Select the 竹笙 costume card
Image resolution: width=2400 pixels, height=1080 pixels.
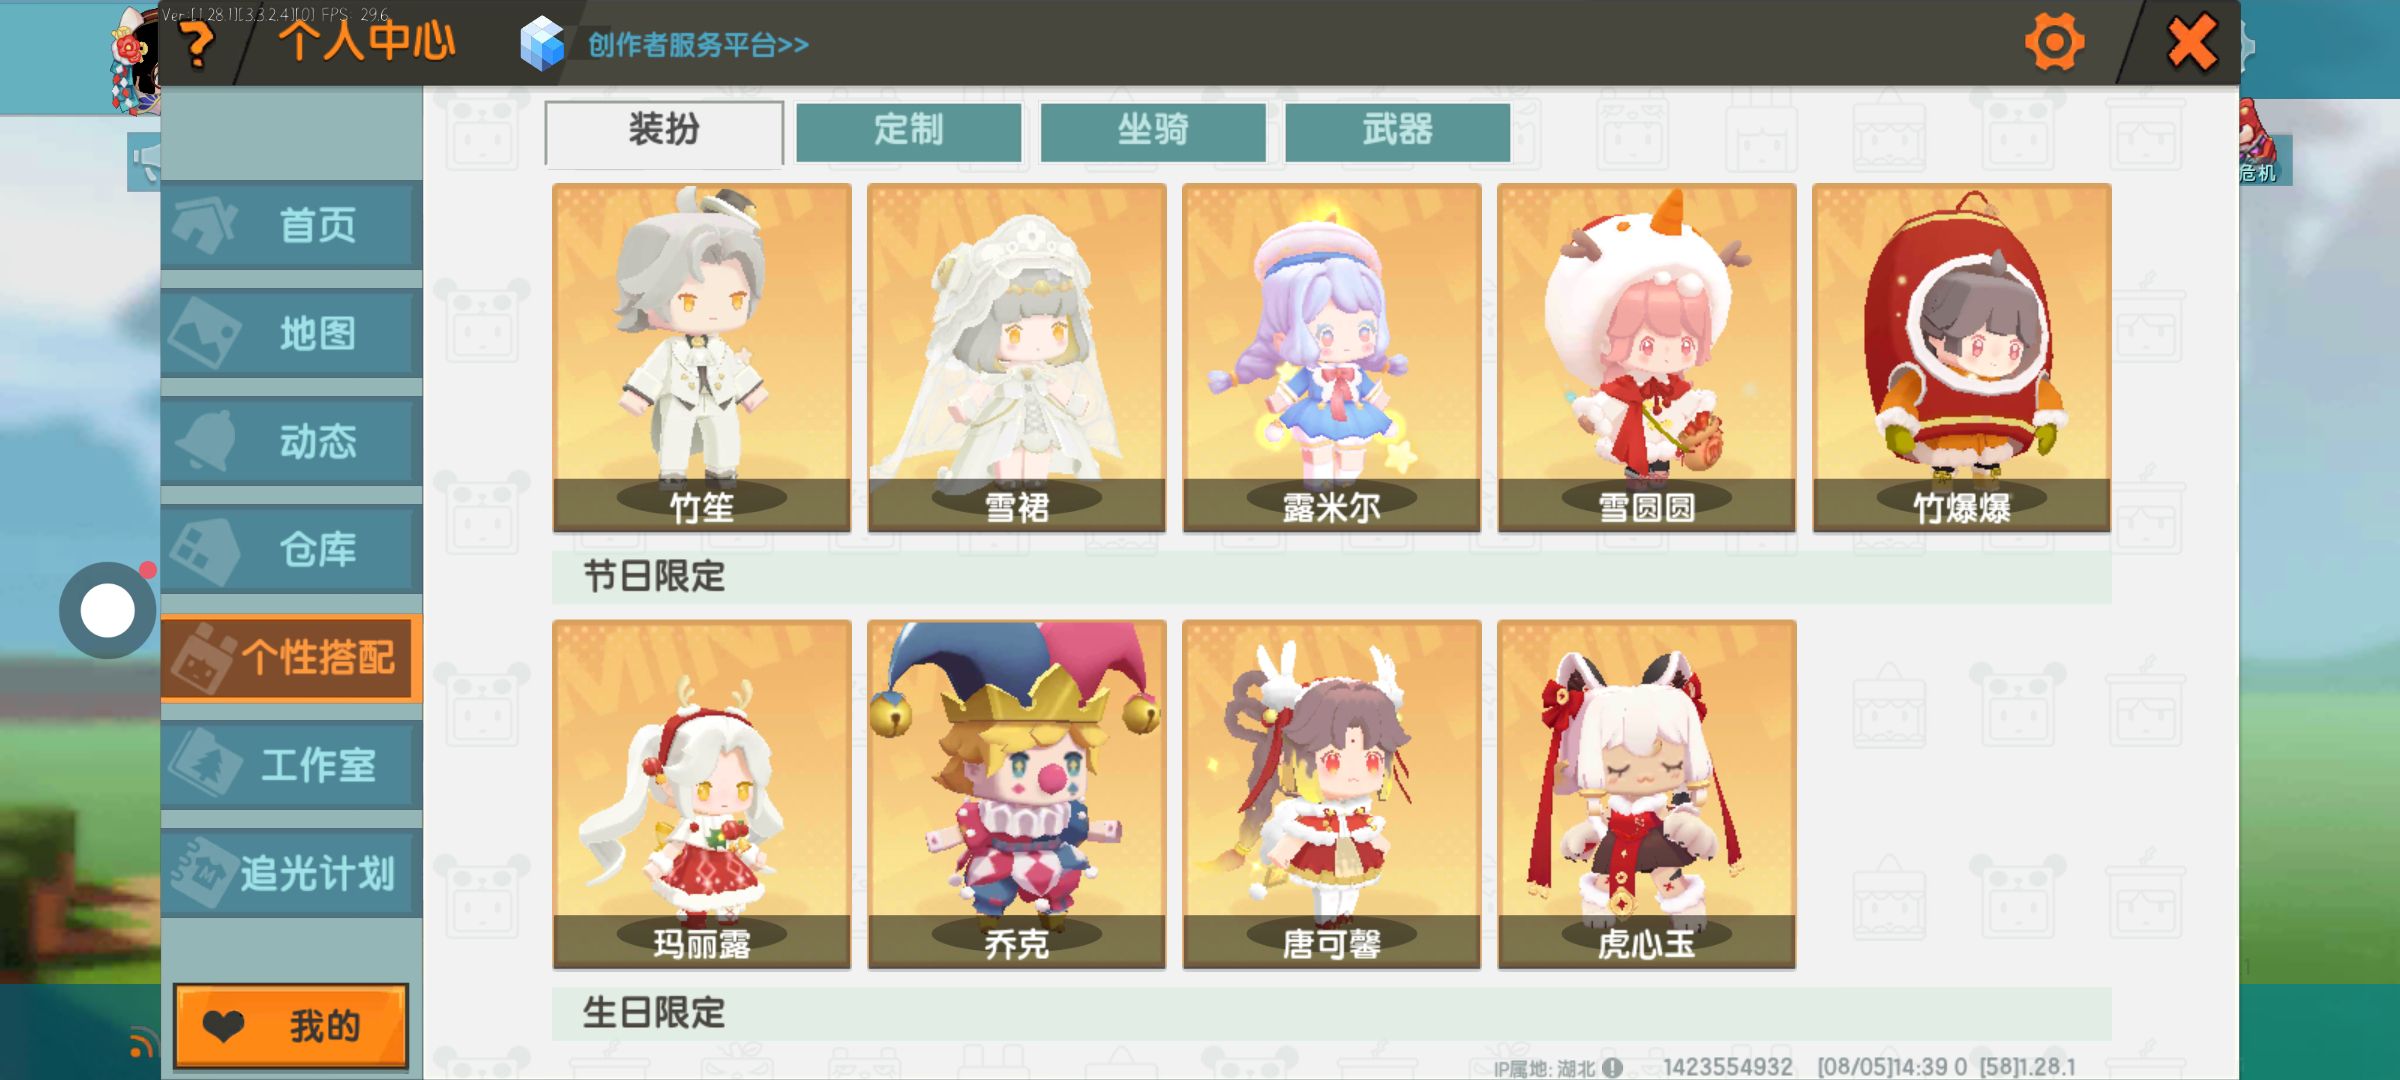[702, 357]
